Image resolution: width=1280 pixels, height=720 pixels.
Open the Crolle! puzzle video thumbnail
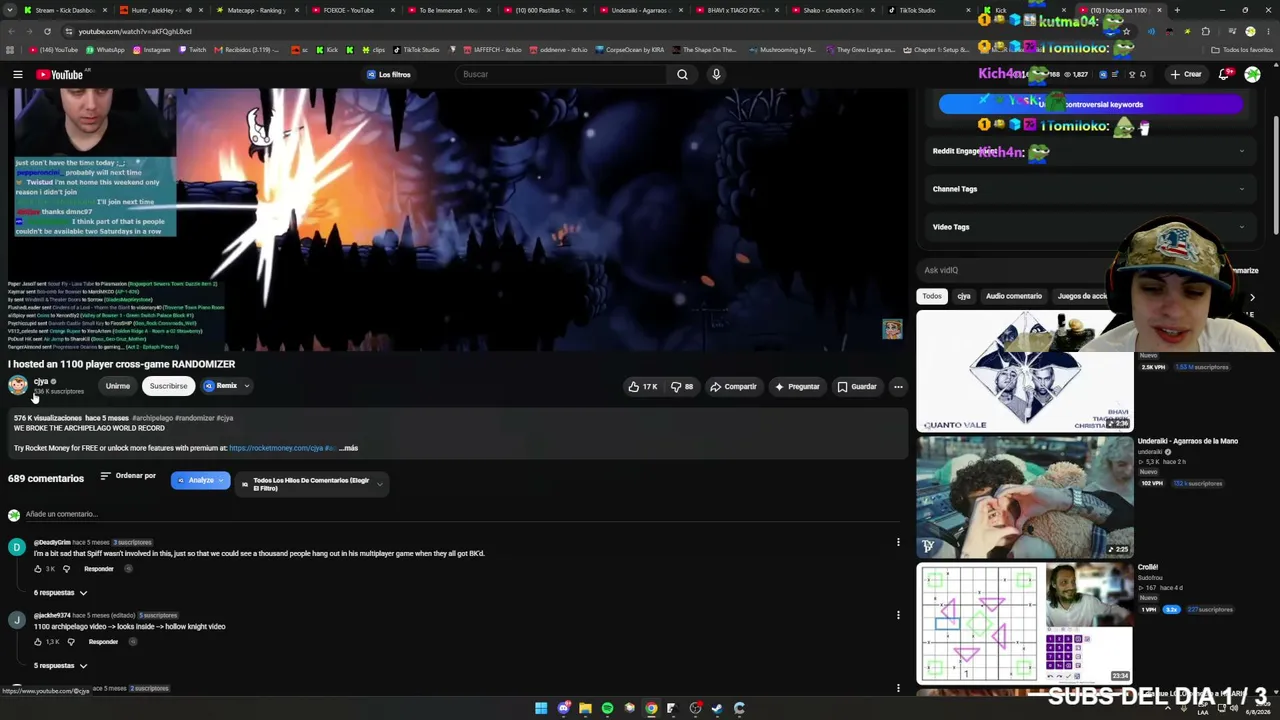point(1025,623)
